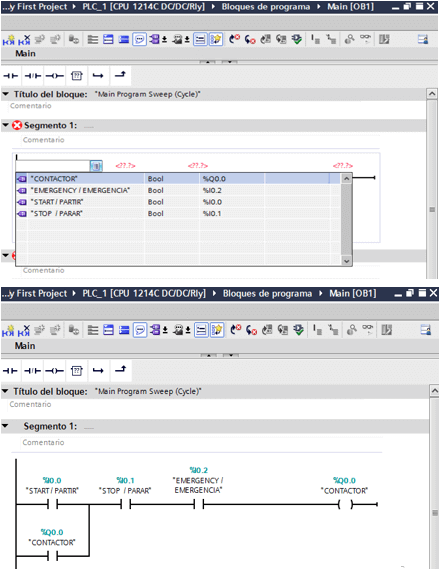Pick the "STOP / PARAR" tag row
This screenshot has height=569, width=440.
(178, 213)
